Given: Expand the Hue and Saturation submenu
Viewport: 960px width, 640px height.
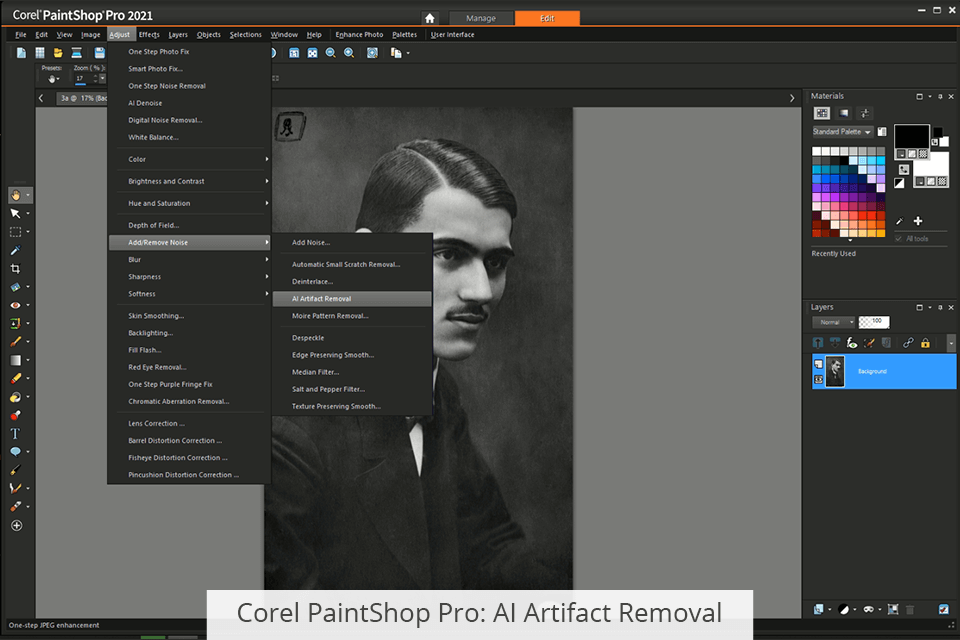Looking at the screenshot, I should tap(190, 203).
